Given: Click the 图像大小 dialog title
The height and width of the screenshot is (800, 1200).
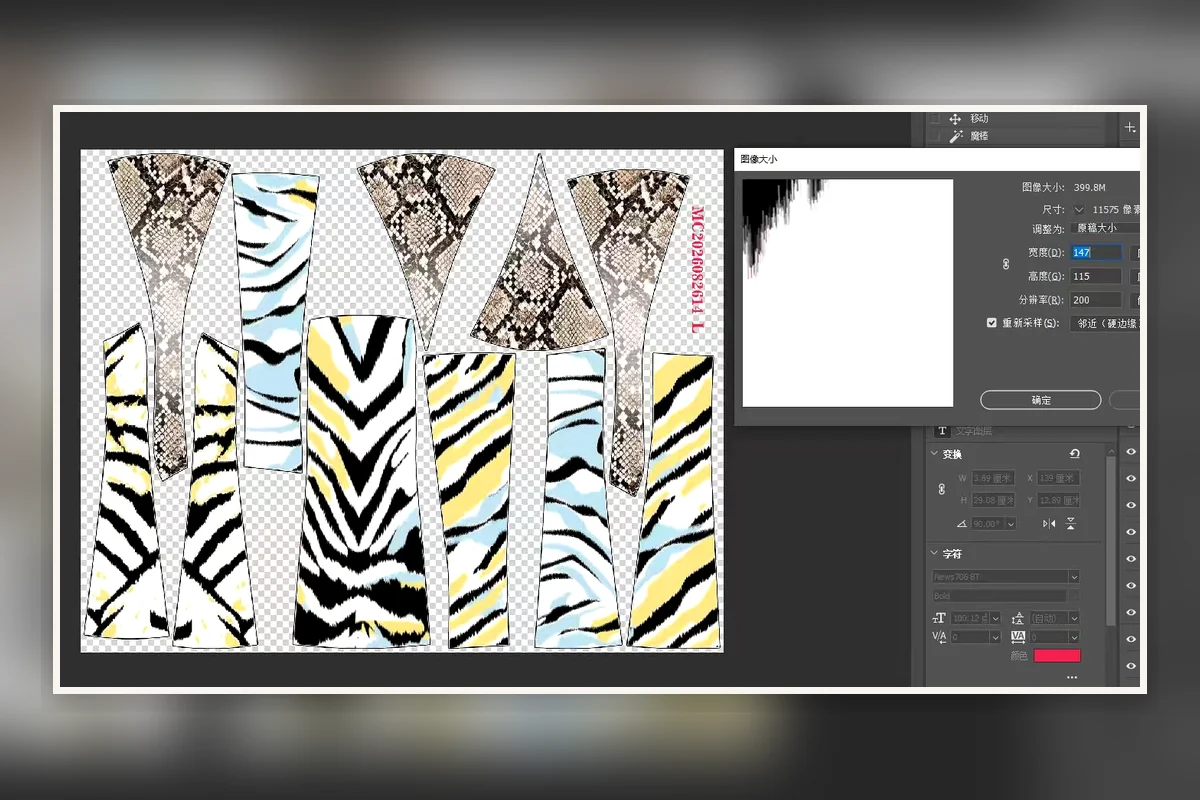Looking at the screenshot, I should [758, 159].
